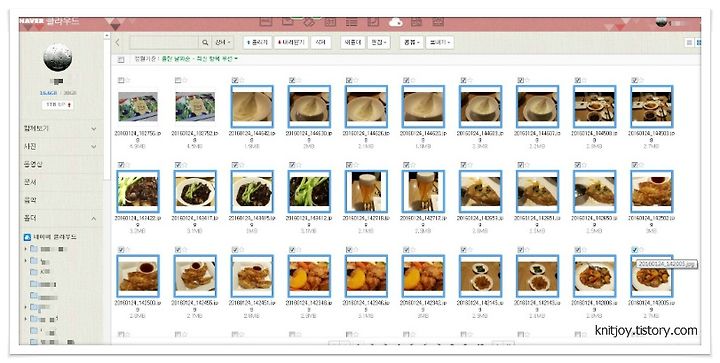Open thumbnail of 20160124_142006.jpg
The width and height of the screenshot is (720, 363).
point(594,276)
